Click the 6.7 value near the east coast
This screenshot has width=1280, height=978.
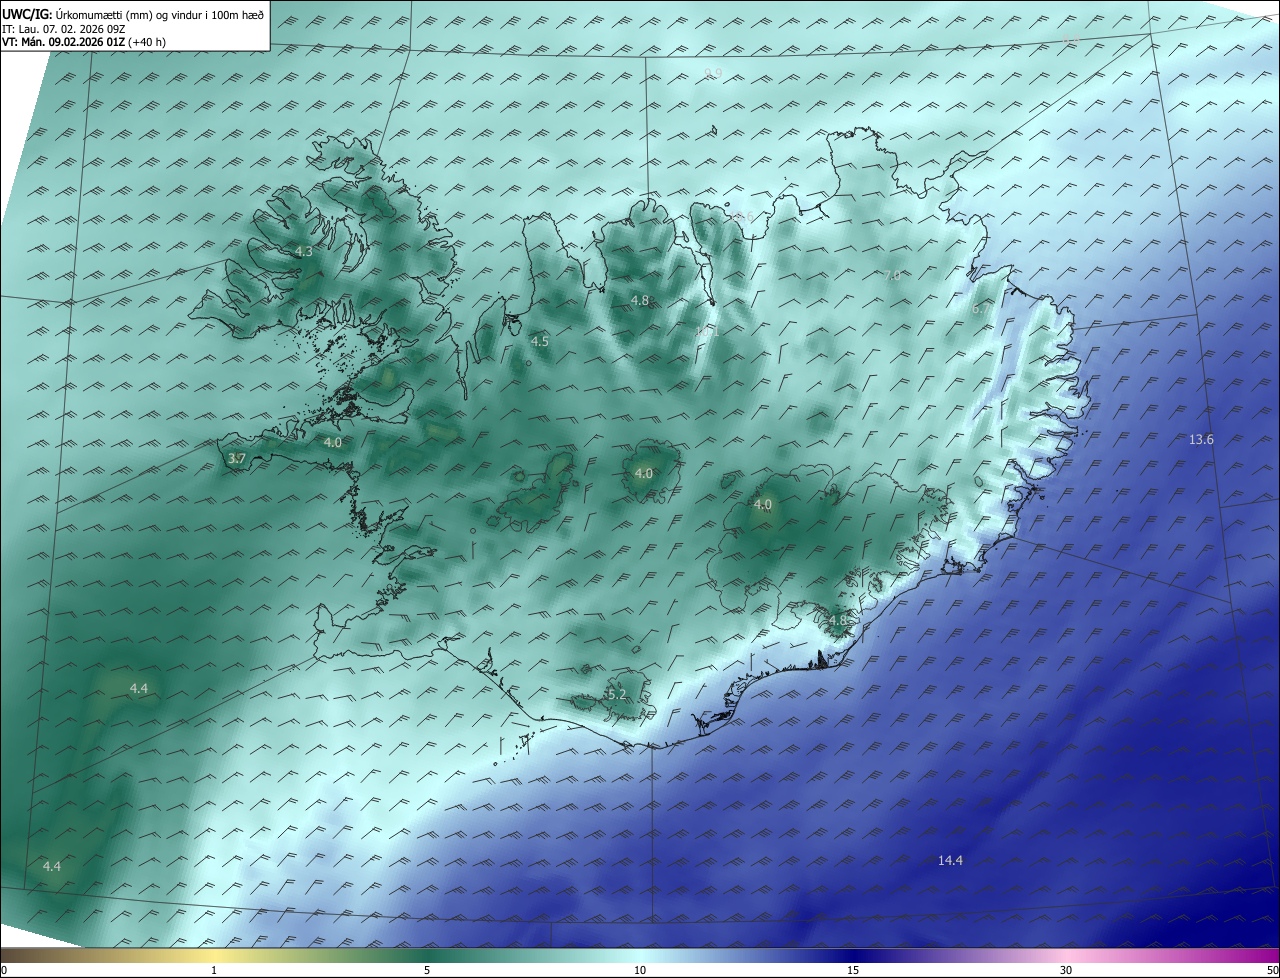[981, 310]
